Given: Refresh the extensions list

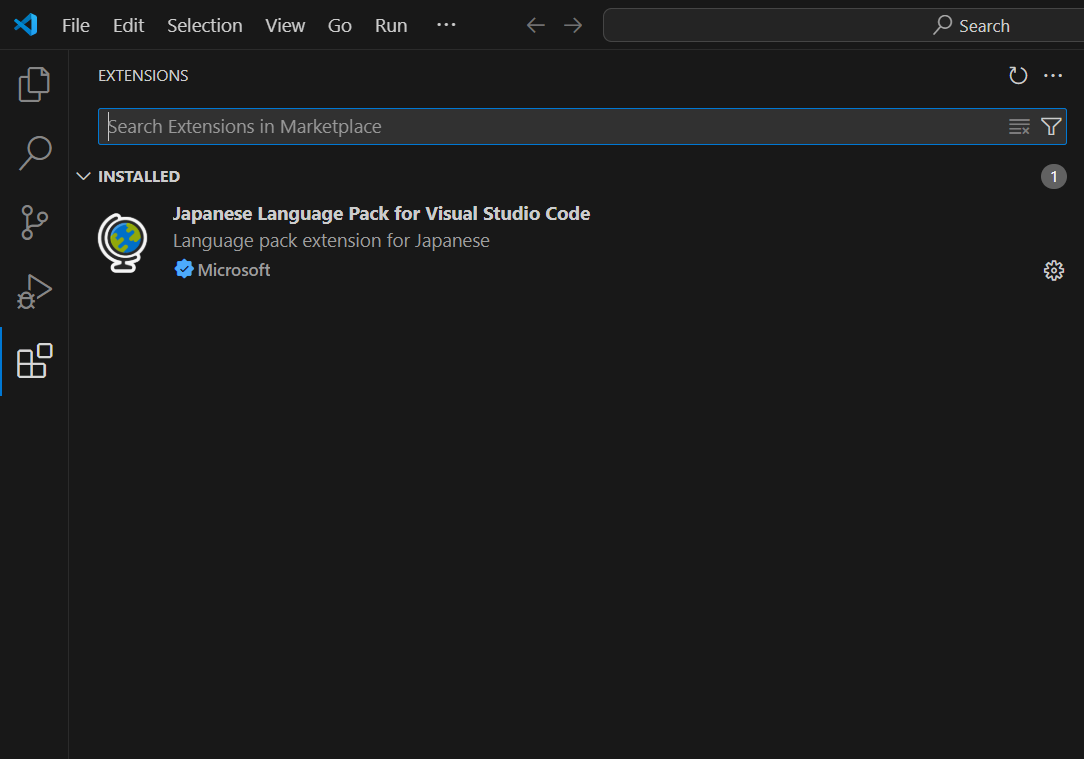Looking at the screenshot, I should [1018, 75].
